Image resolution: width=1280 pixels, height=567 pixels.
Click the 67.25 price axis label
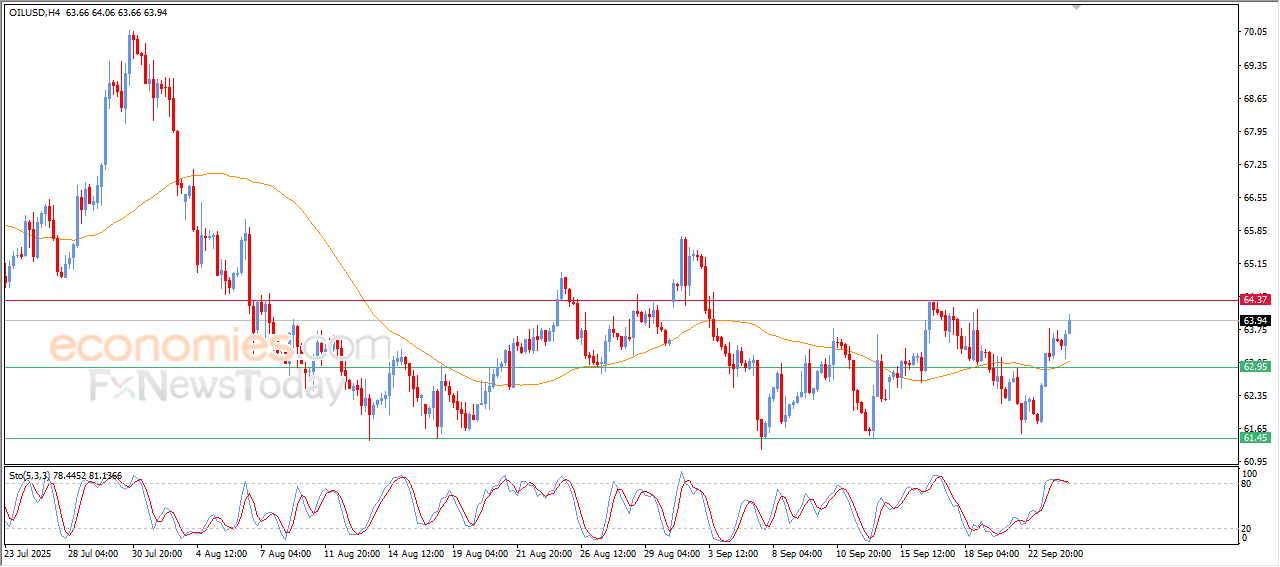[1256, 164]
